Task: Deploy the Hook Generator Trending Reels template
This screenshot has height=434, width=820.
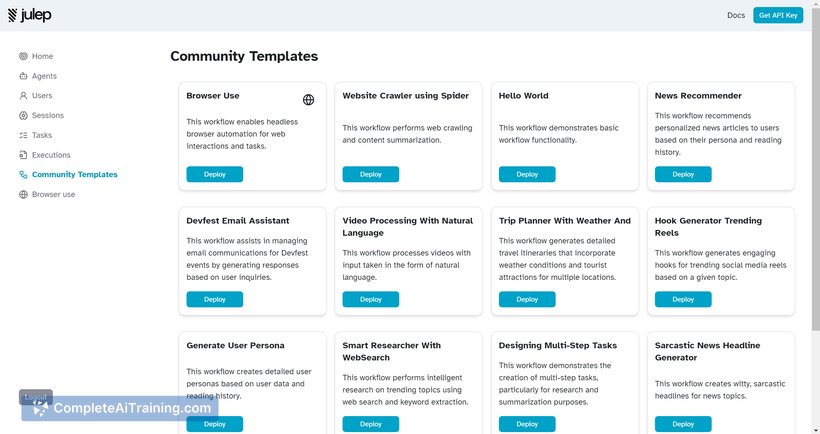Action: [683, 299]
